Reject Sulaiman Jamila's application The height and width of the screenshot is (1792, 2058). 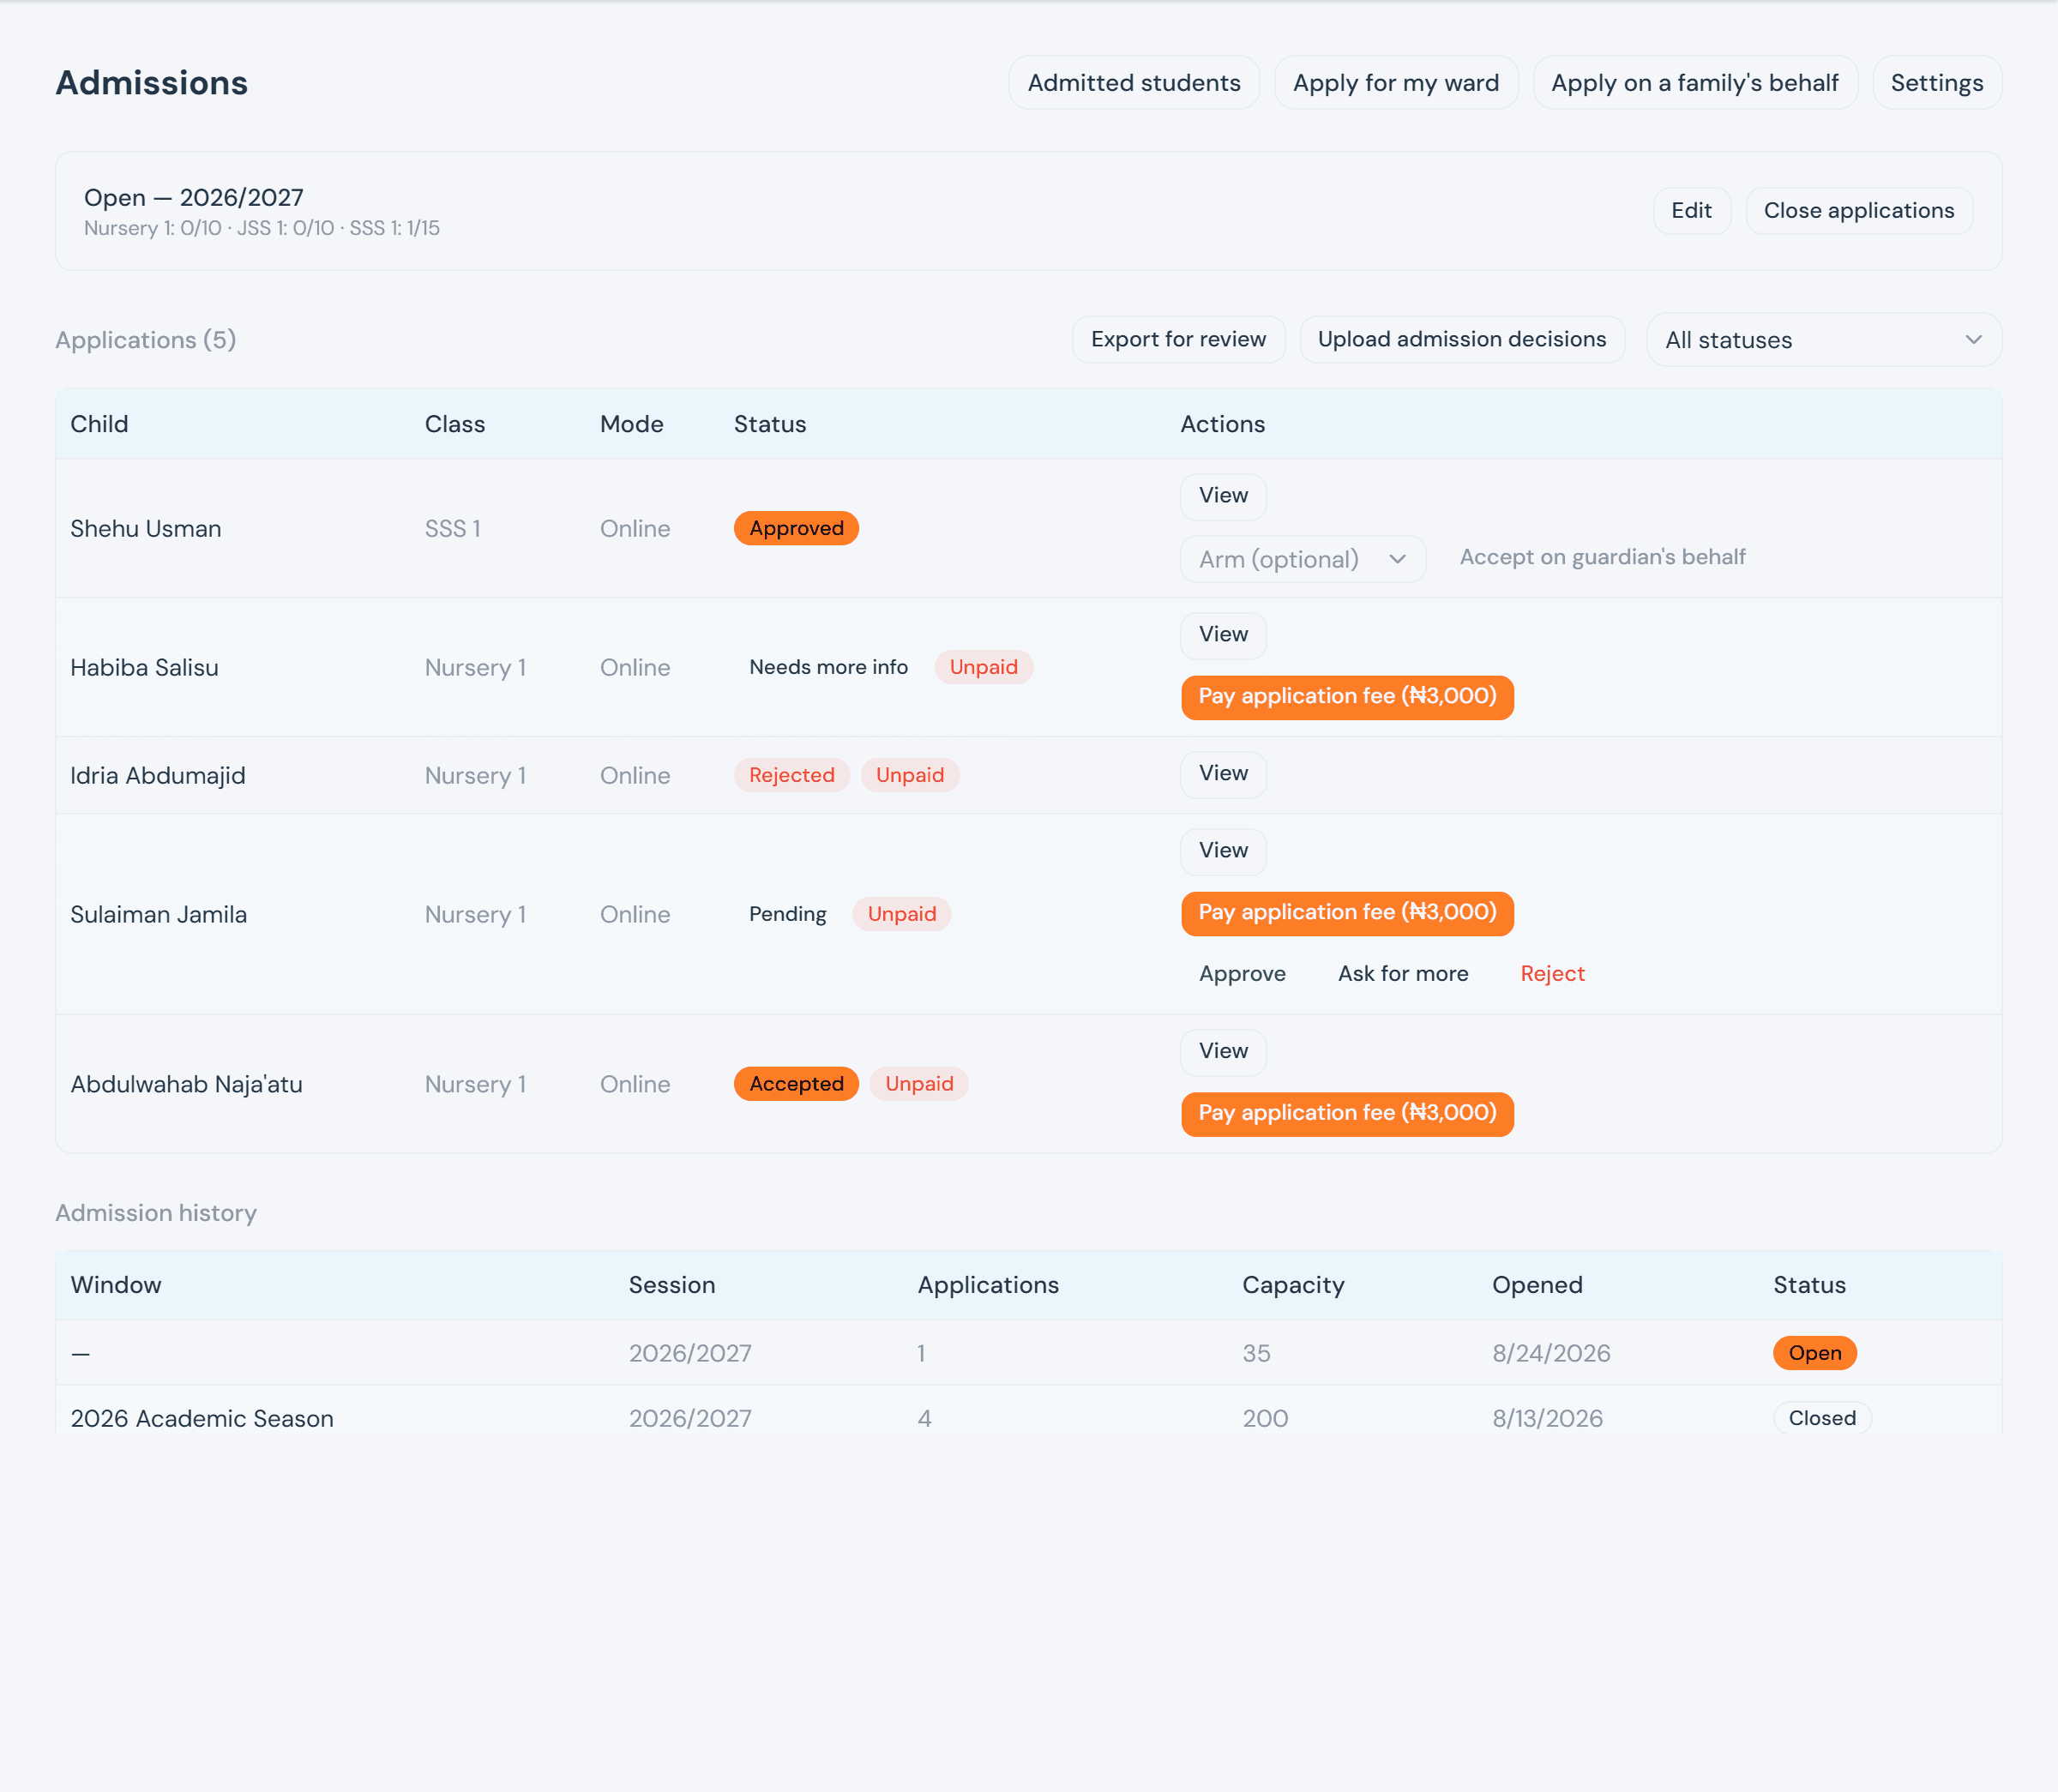1552,974
